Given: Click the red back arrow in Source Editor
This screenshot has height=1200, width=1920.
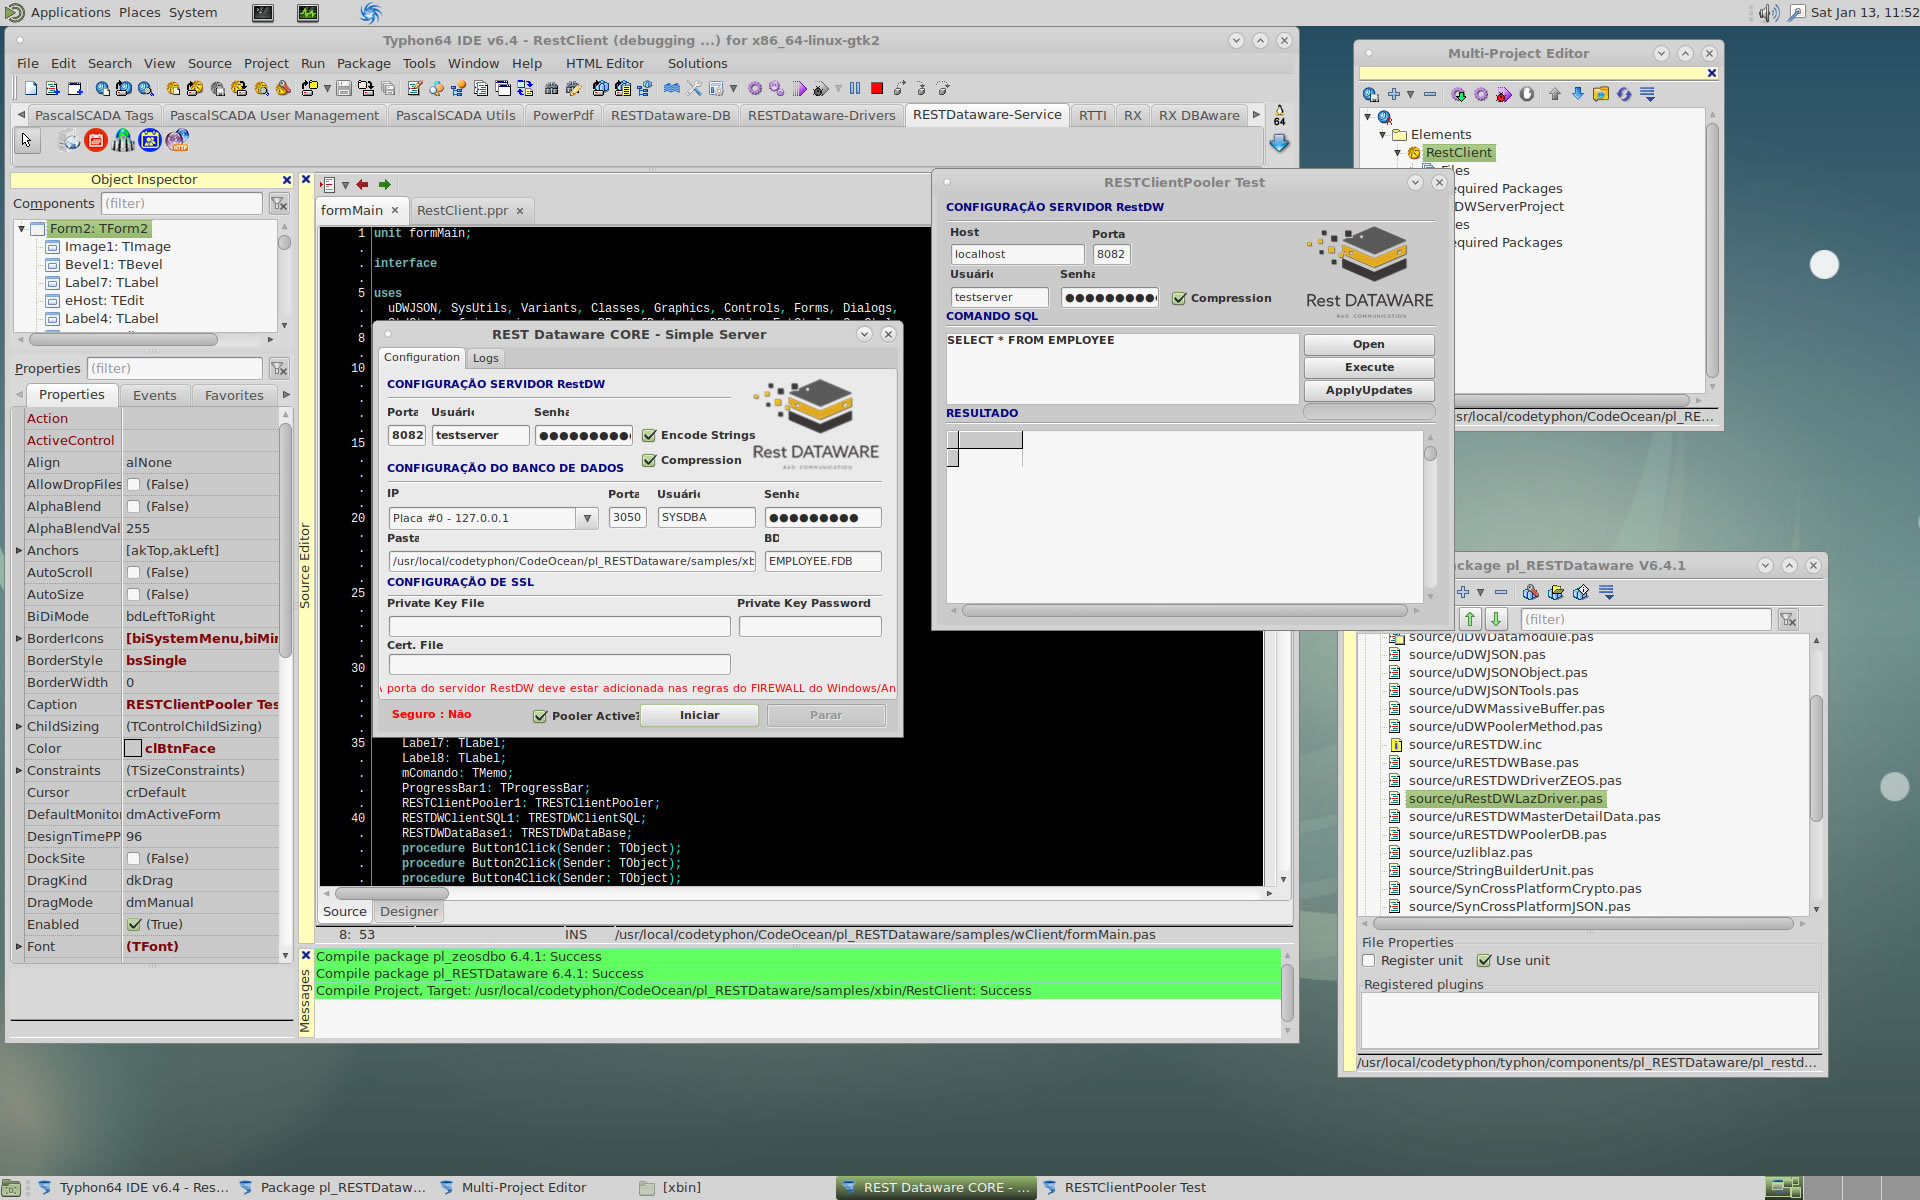Looking at the screenshot, I should tap(362, 185).
